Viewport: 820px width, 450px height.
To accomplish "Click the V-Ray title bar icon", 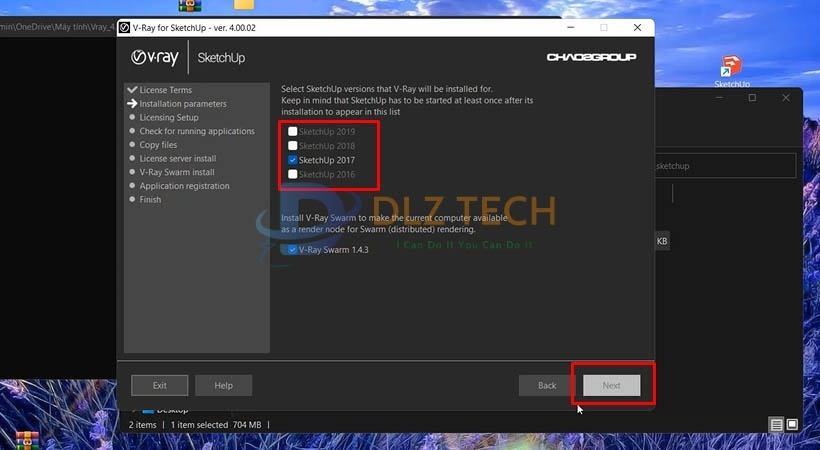I will pos(124,27).
